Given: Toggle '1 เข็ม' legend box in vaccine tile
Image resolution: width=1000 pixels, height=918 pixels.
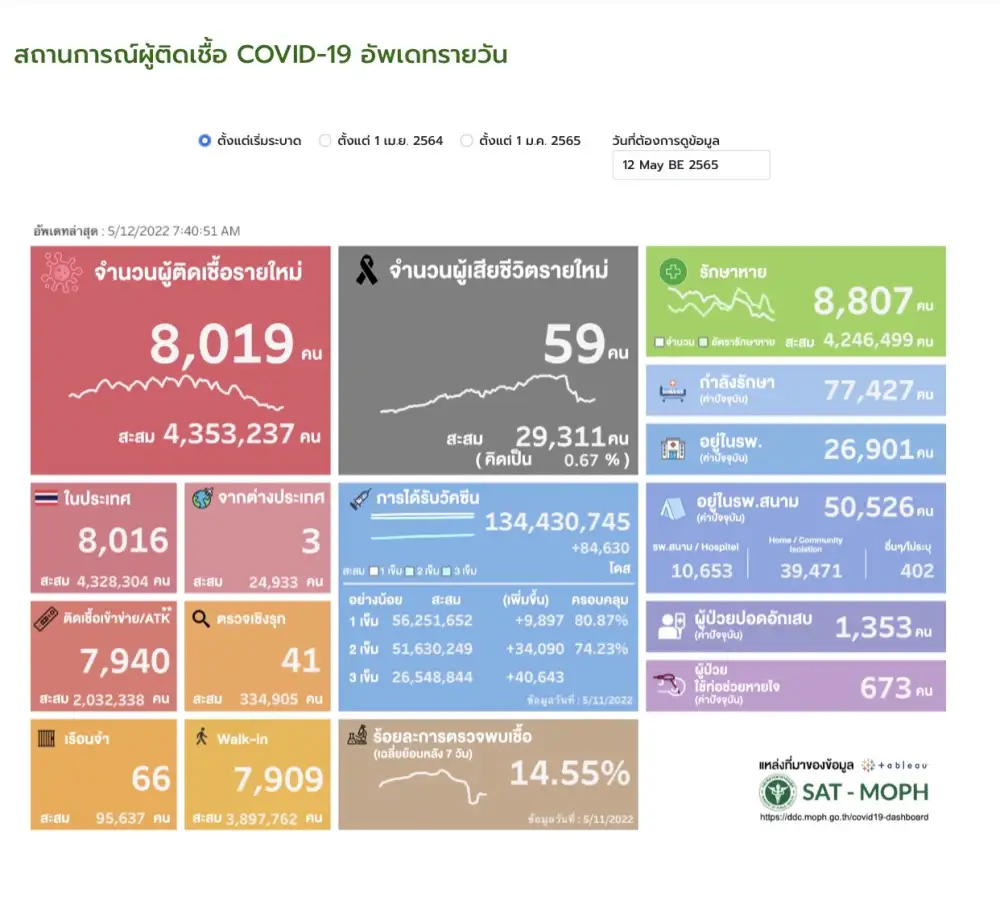Looking at the screenshot, I should [373, 571].
